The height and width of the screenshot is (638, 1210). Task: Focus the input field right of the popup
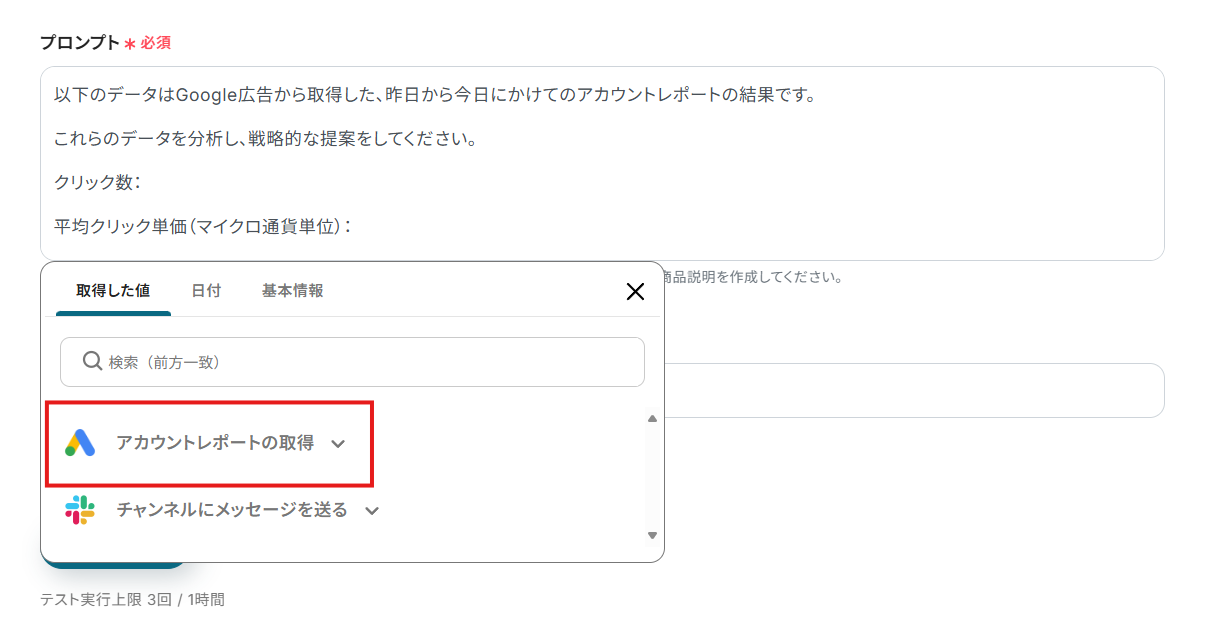click(912, 391)
